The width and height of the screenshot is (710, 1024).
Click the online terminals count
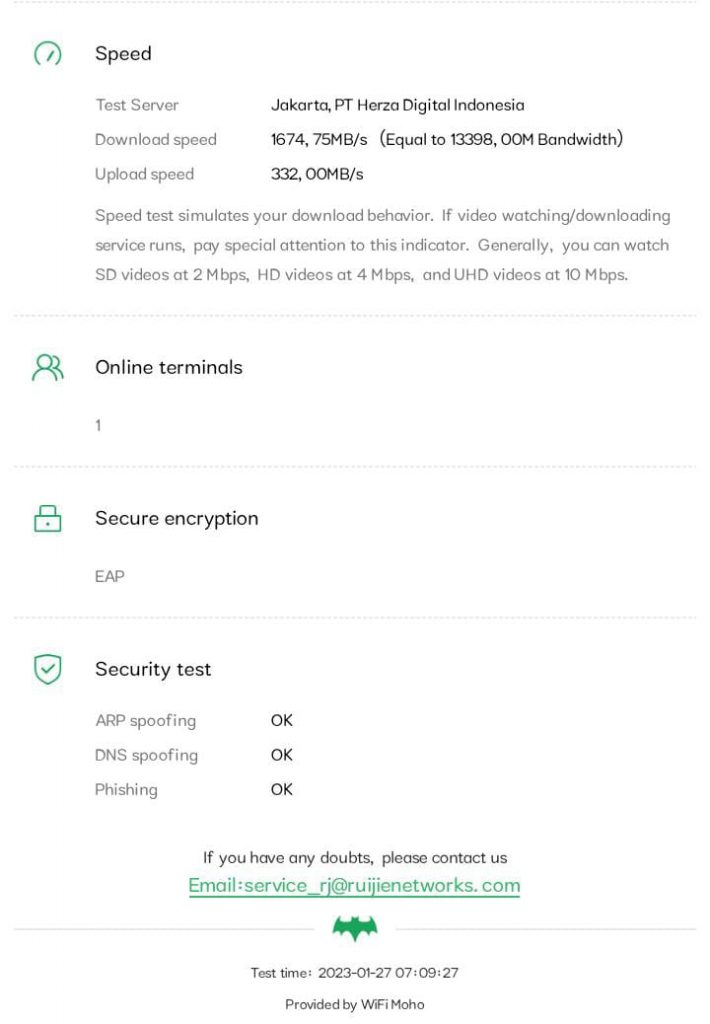tap(98, 426)
